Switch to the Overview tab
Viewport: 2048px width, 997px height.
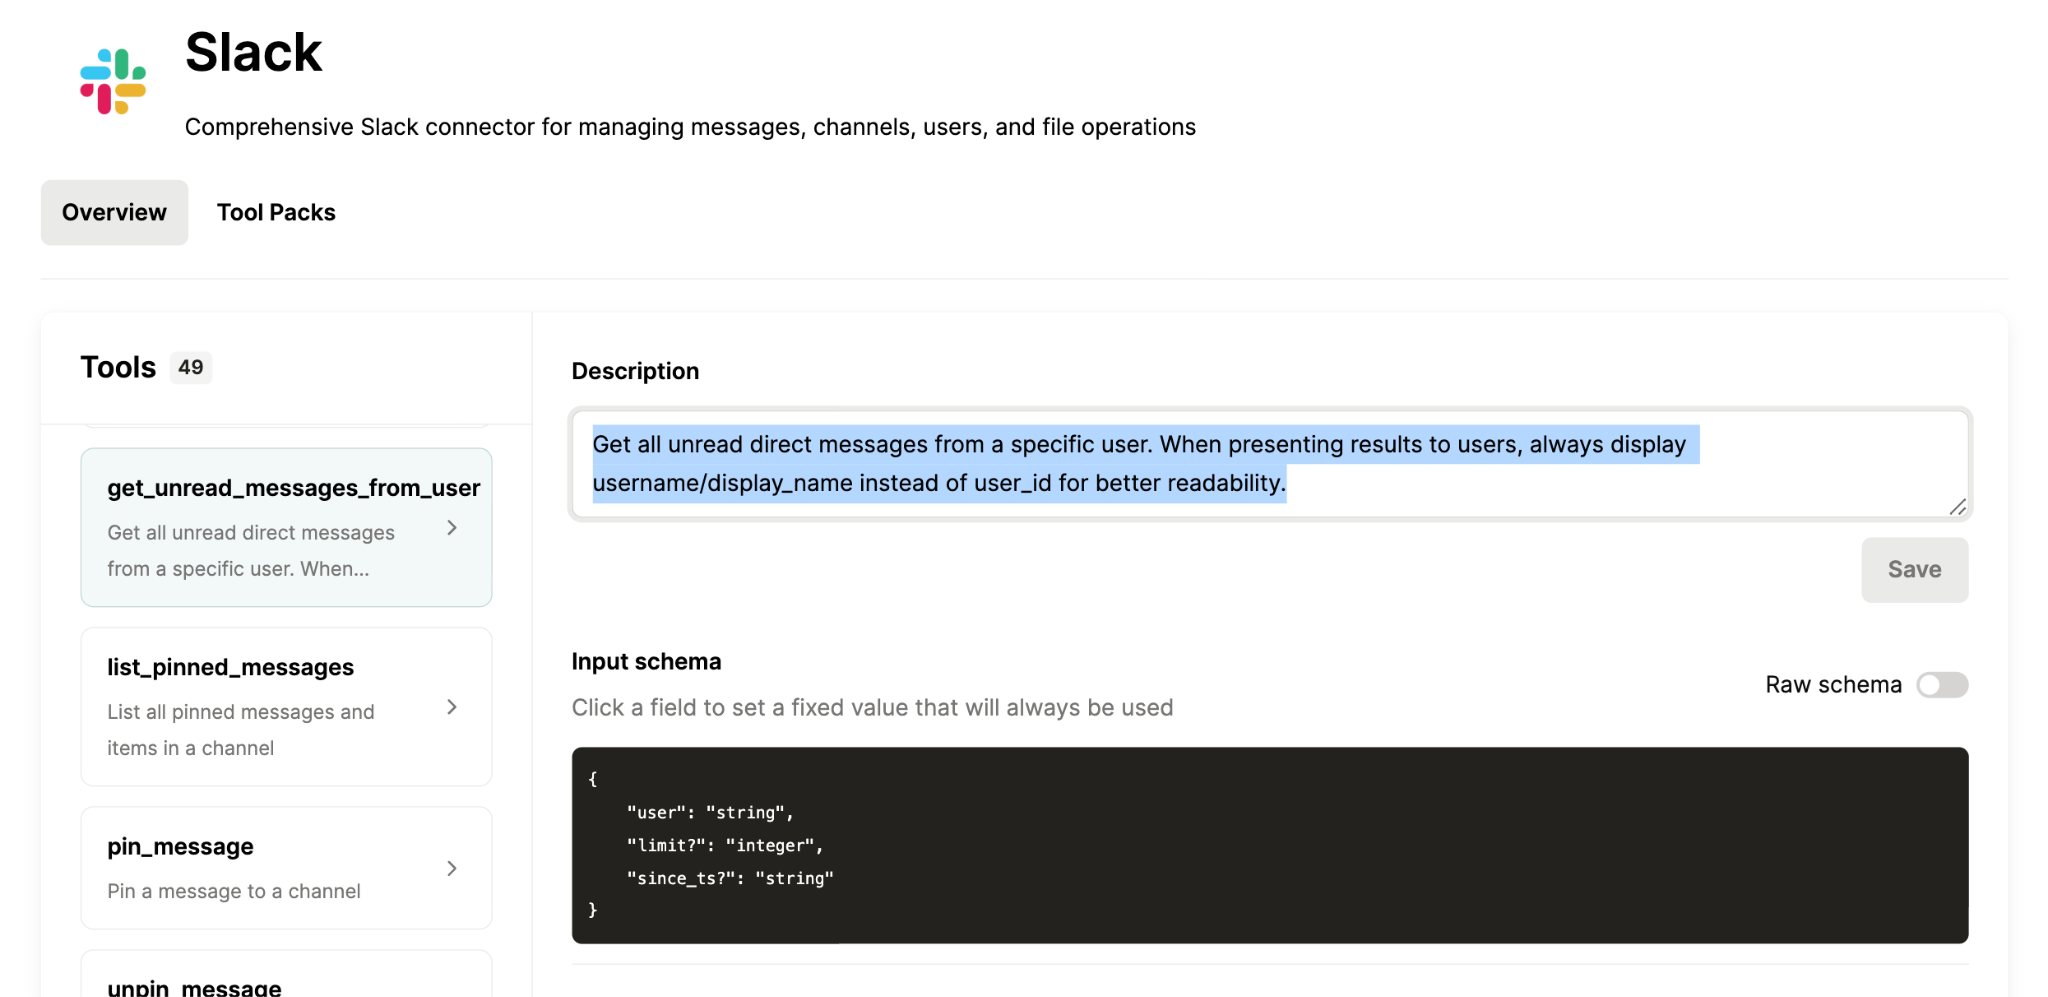click(113, 211)
